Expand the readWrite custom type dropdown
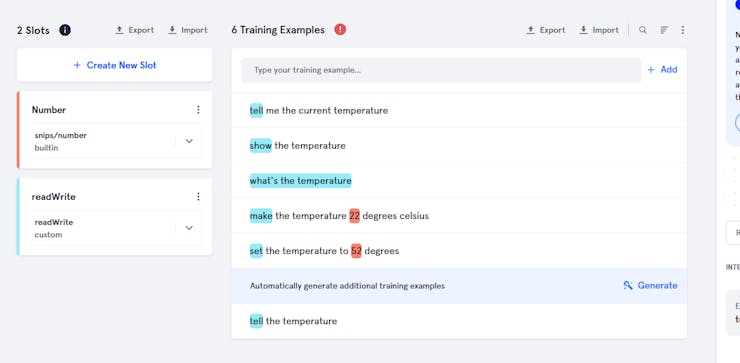This screenshot has height=363, width=740. (x=189, y=228)
